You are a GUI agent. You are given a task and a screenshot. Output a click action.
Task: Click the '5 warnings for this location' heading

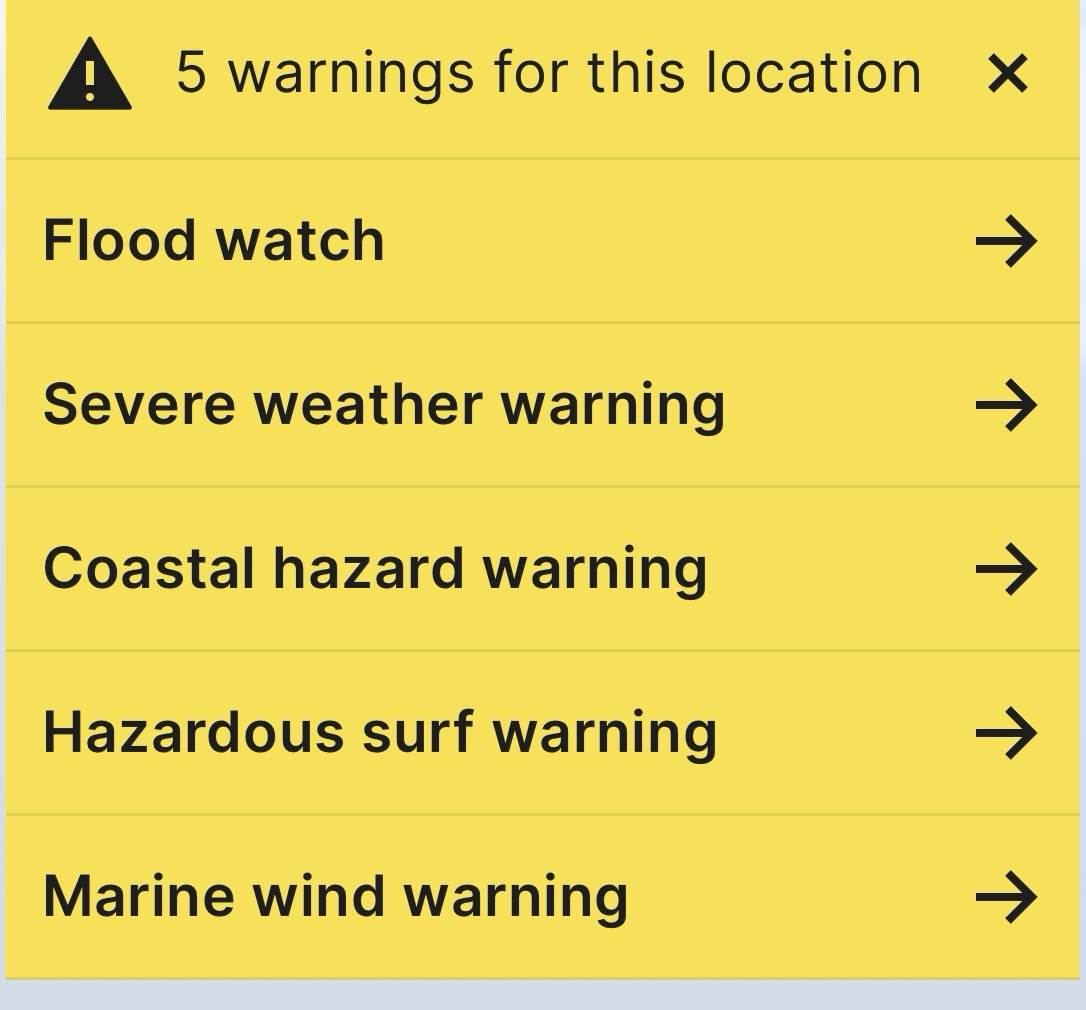(x=549, y=73)
